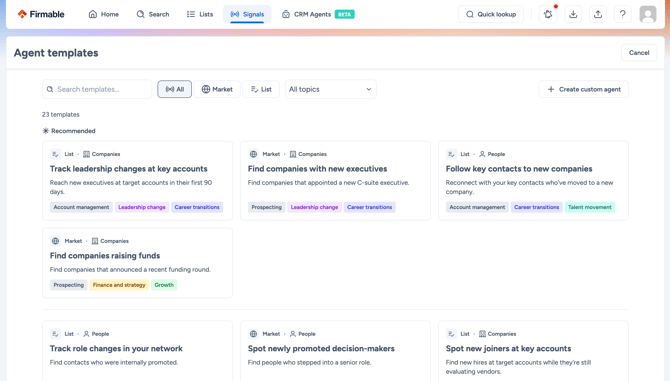Click building icon on Find companies raising funds card

point(95,241)
